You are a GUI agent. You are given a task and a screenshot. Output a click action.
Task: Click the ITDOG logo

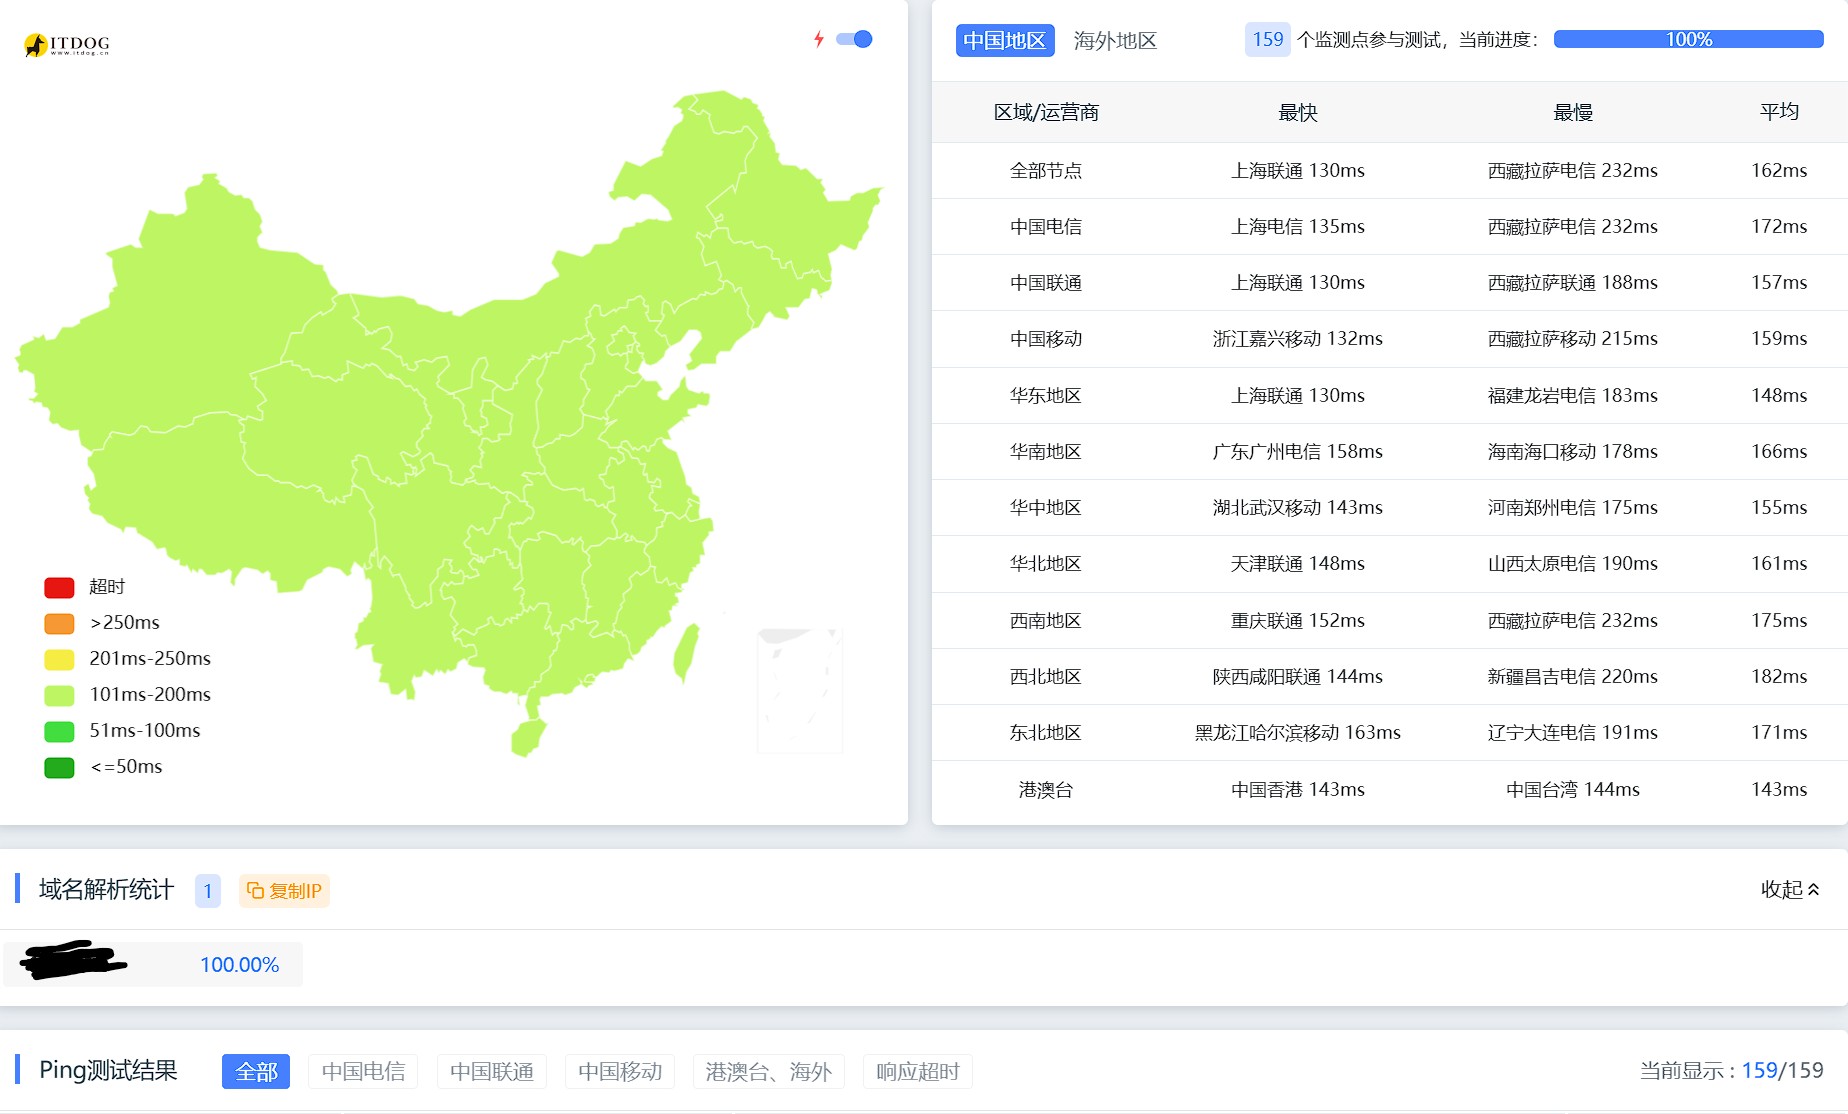(67, 44)
